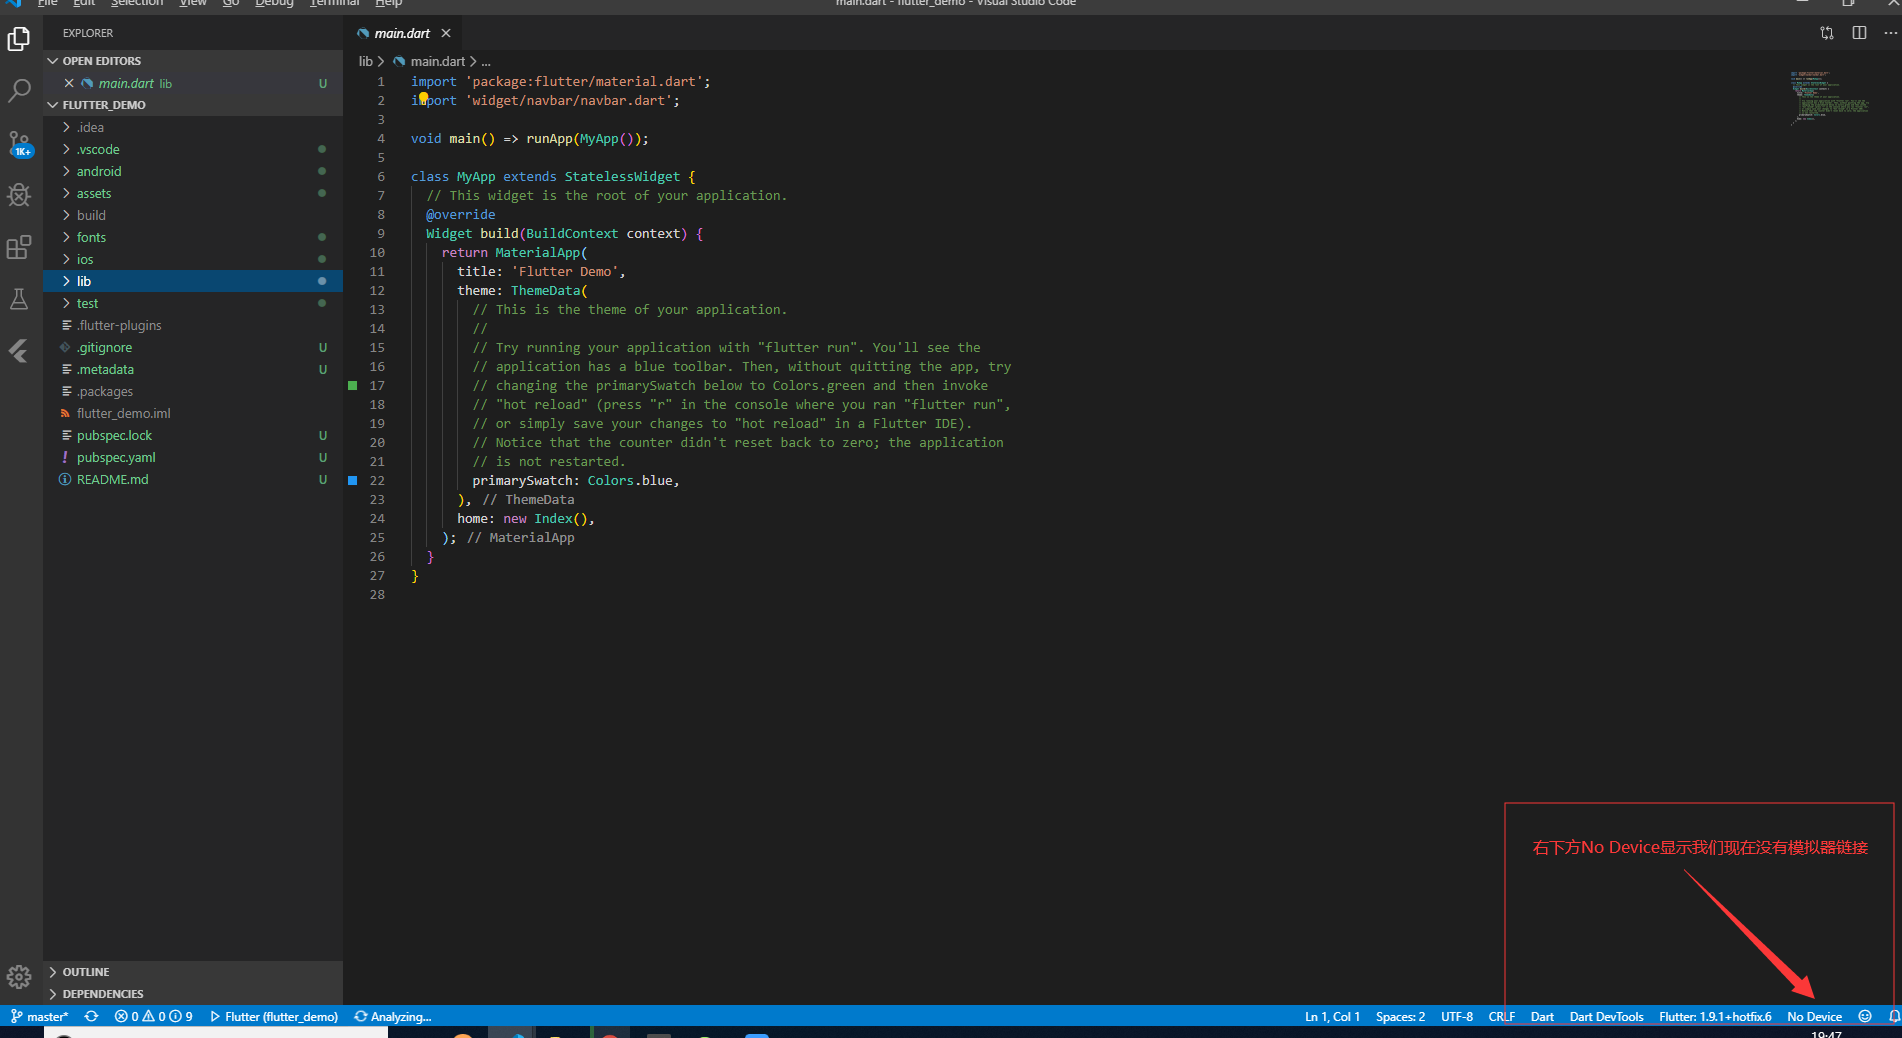1902x1038 pixels.
Task: Open pubspec.yaml file in explorer
Action: pyautogui.click(x=116, y=458)
